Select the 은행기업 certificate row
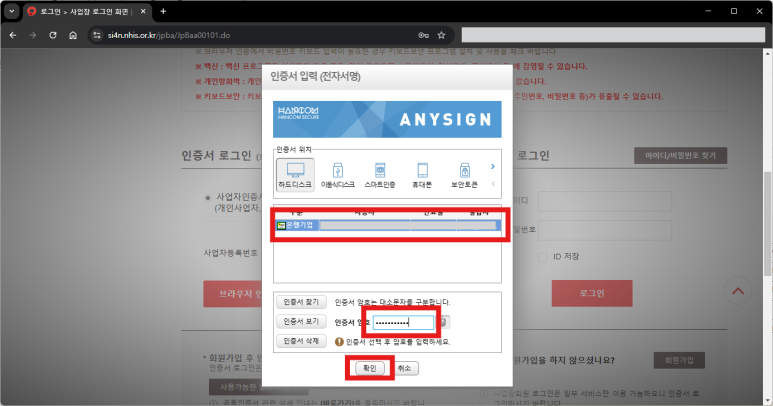 click(x=387, y=225)
